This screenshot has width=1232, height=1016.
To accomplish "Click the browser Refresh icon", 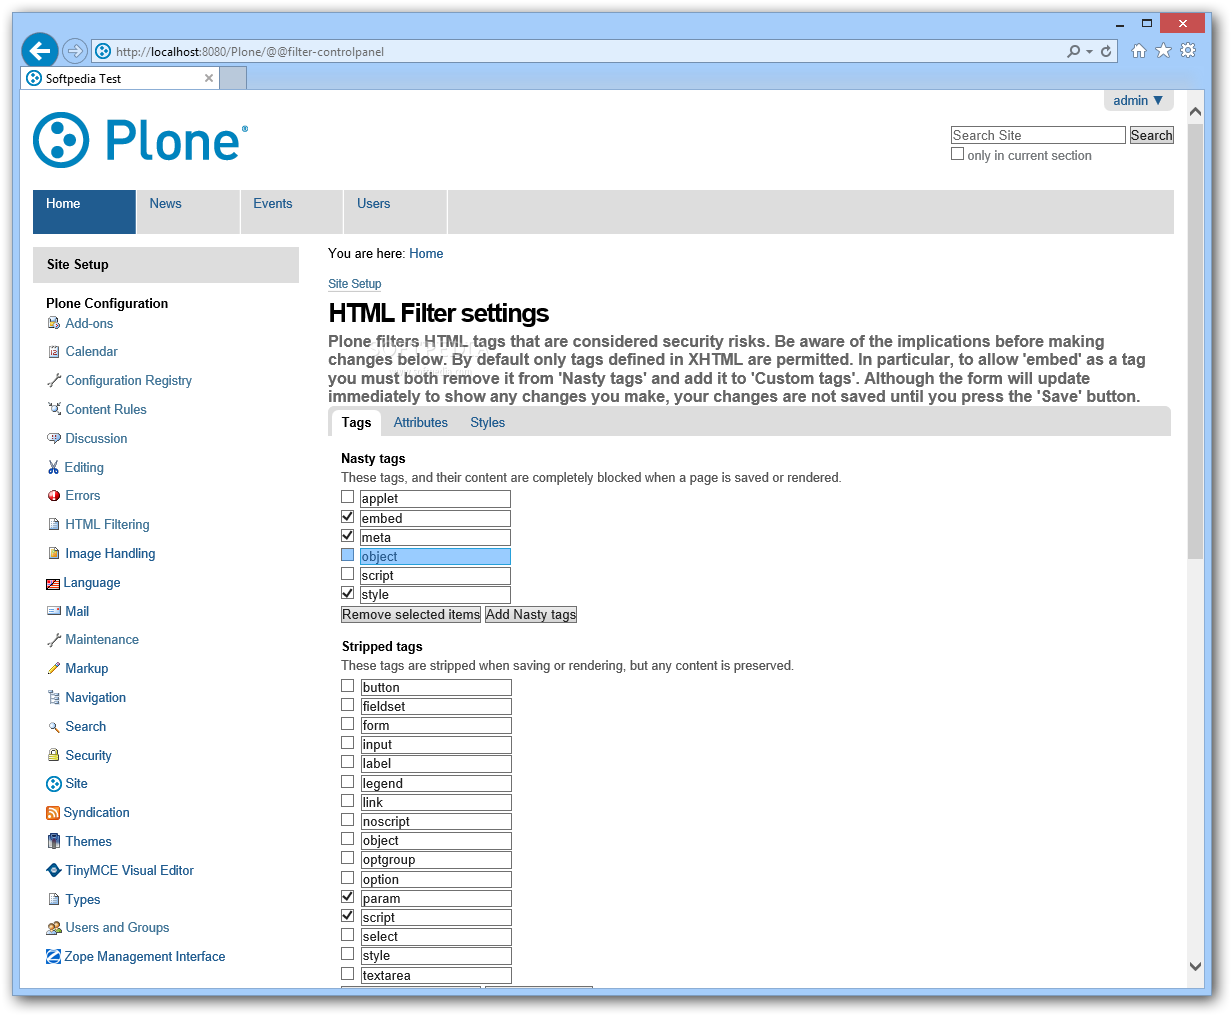I will 1106,51.
